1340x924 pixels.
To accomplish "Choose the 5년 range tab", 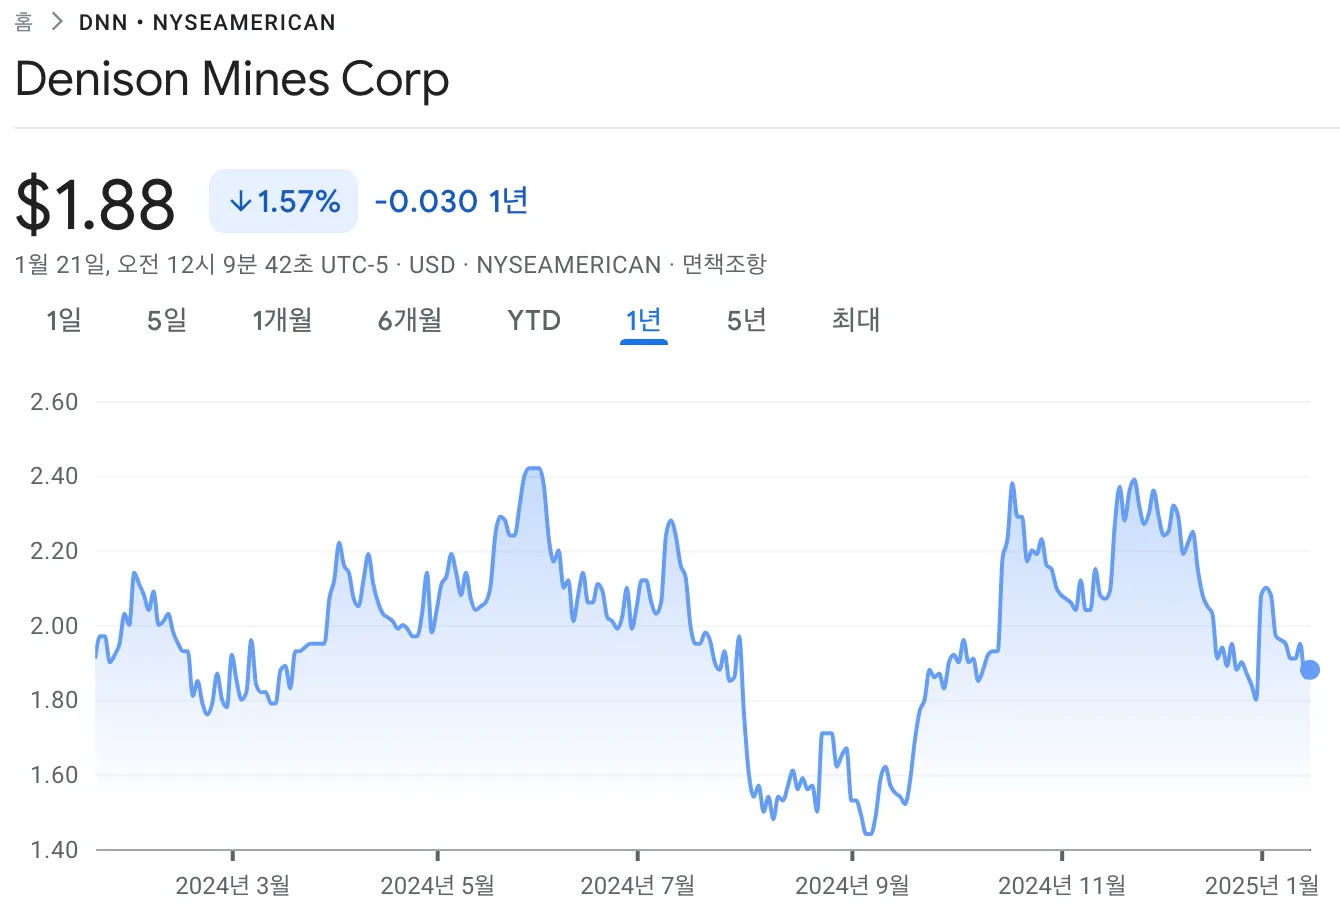I will 747,320.
